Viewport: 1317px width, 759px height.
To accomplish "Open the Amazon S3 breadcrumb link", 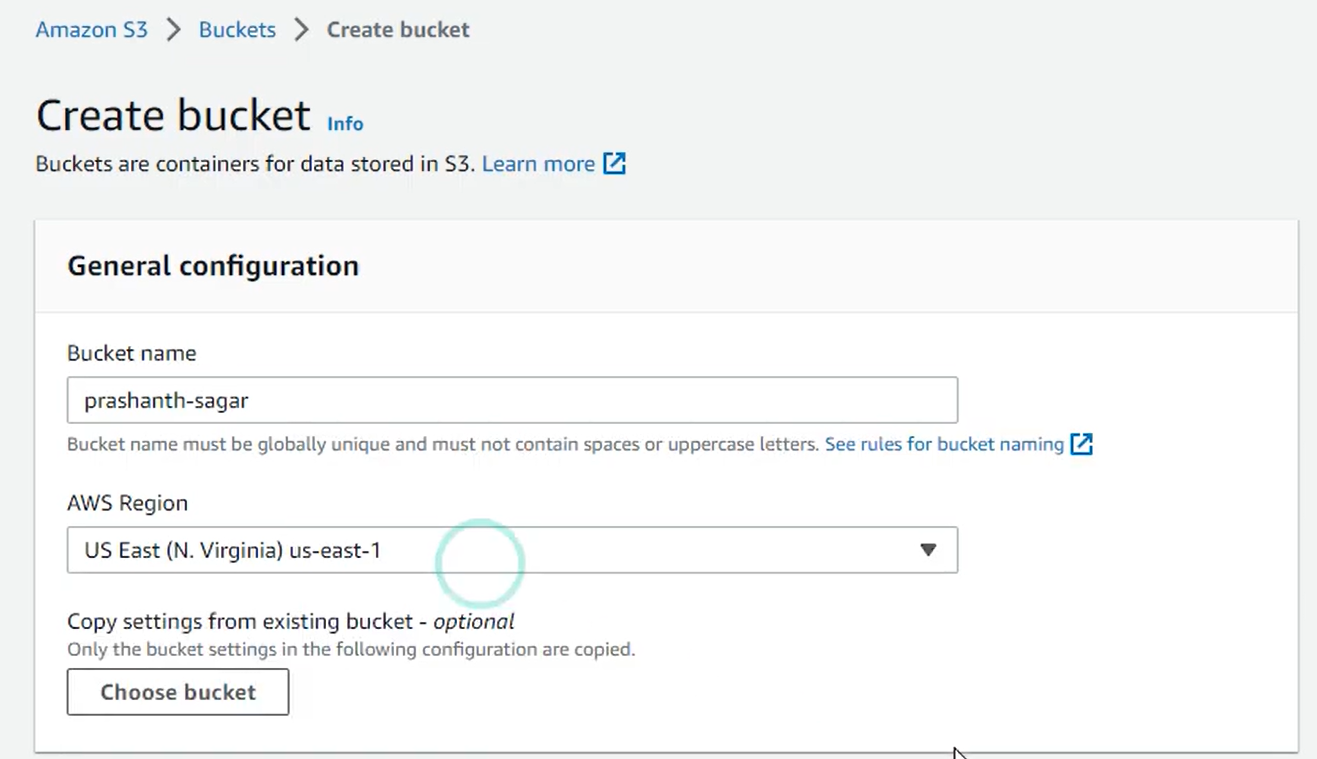I will [x=91, y=30].
